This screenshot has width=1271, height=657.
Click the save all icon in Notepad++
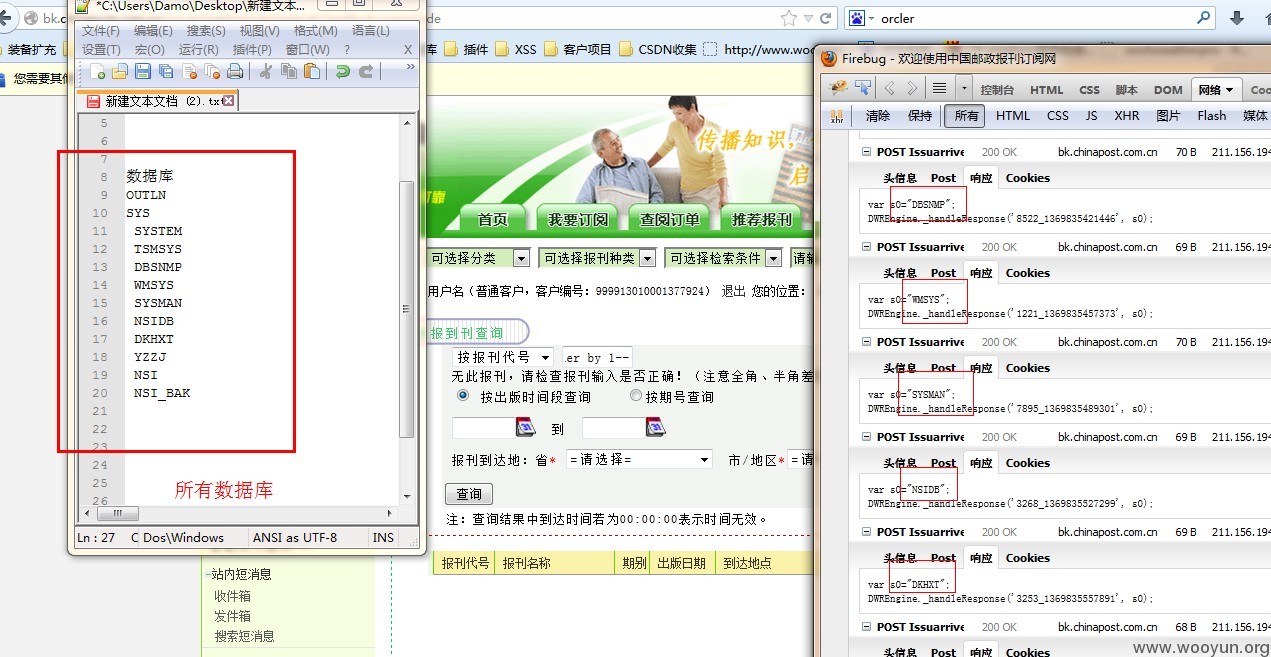166,71
